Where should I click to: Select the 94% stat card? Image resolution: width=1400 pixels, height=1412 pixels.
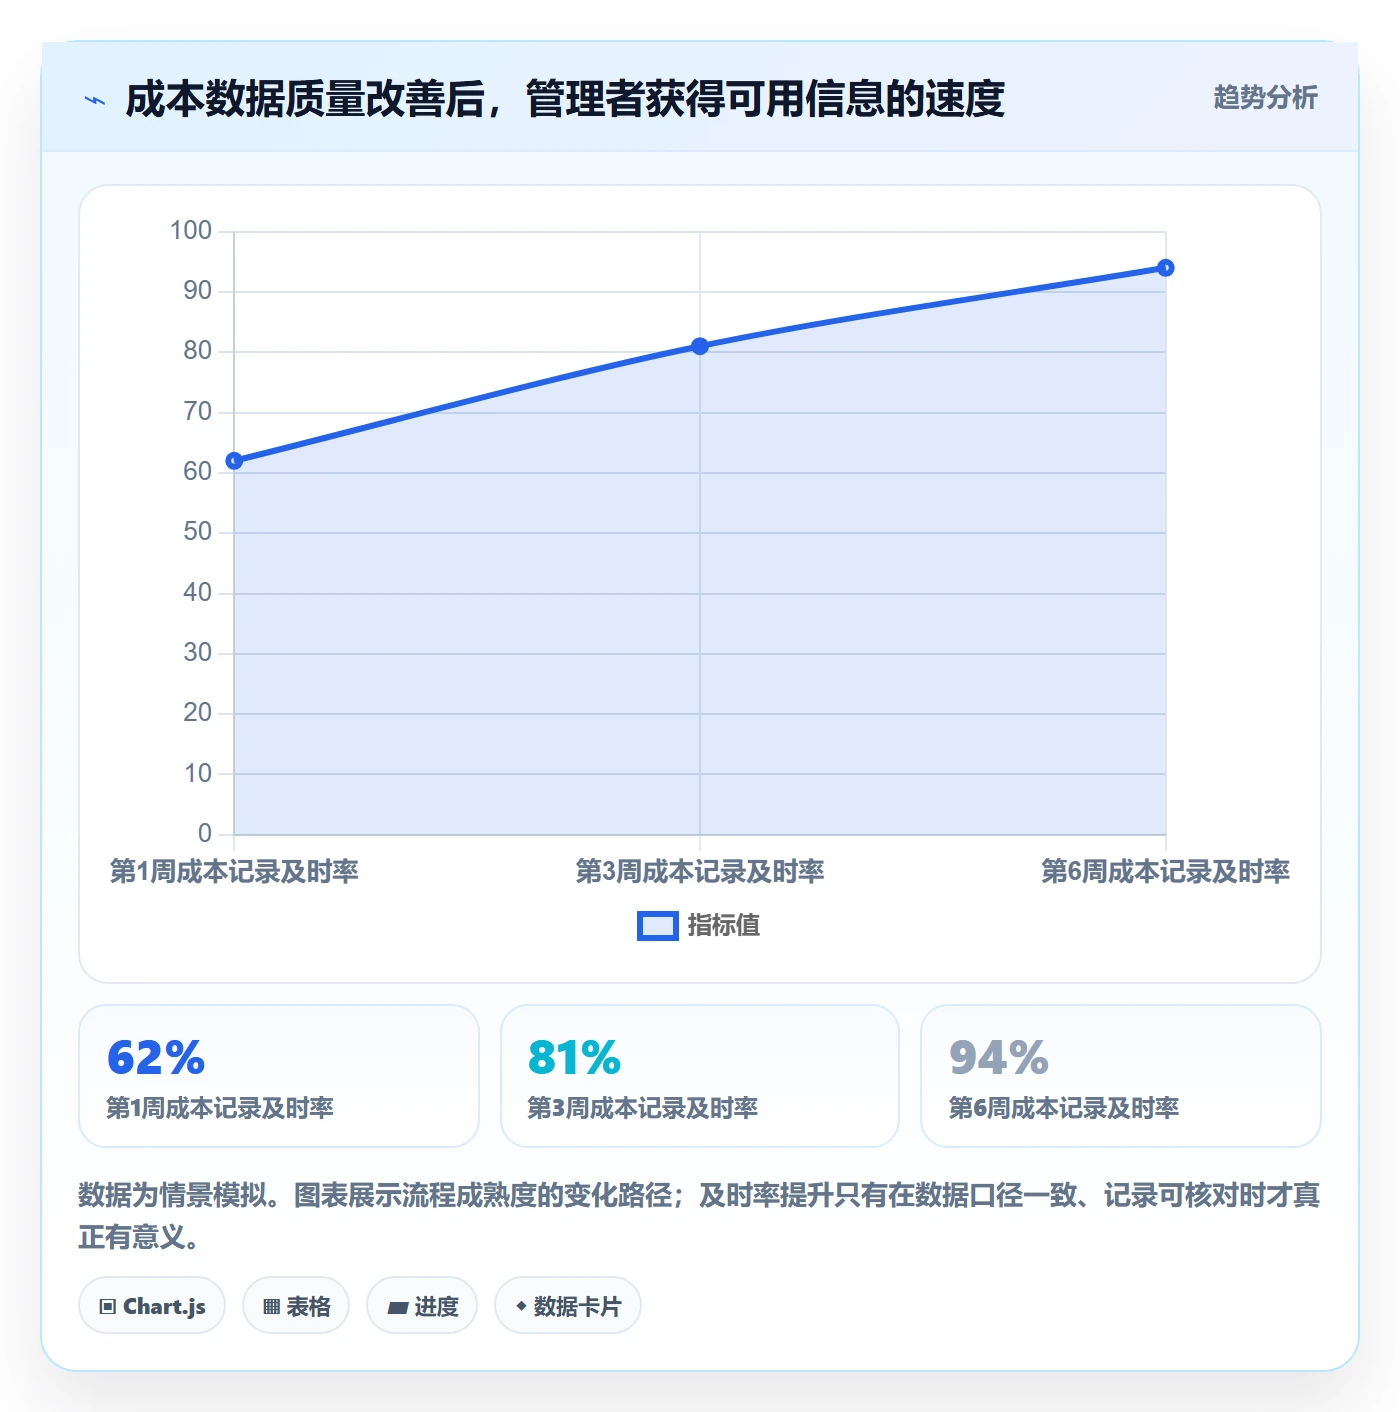click(1121, 1076)
